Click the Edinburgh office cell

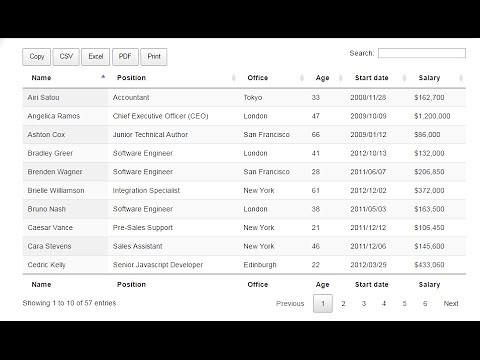[x=273, y=265]
